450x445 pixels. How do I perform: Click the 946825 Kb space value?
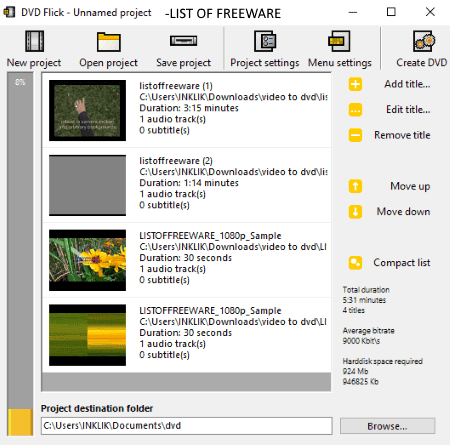360,382
